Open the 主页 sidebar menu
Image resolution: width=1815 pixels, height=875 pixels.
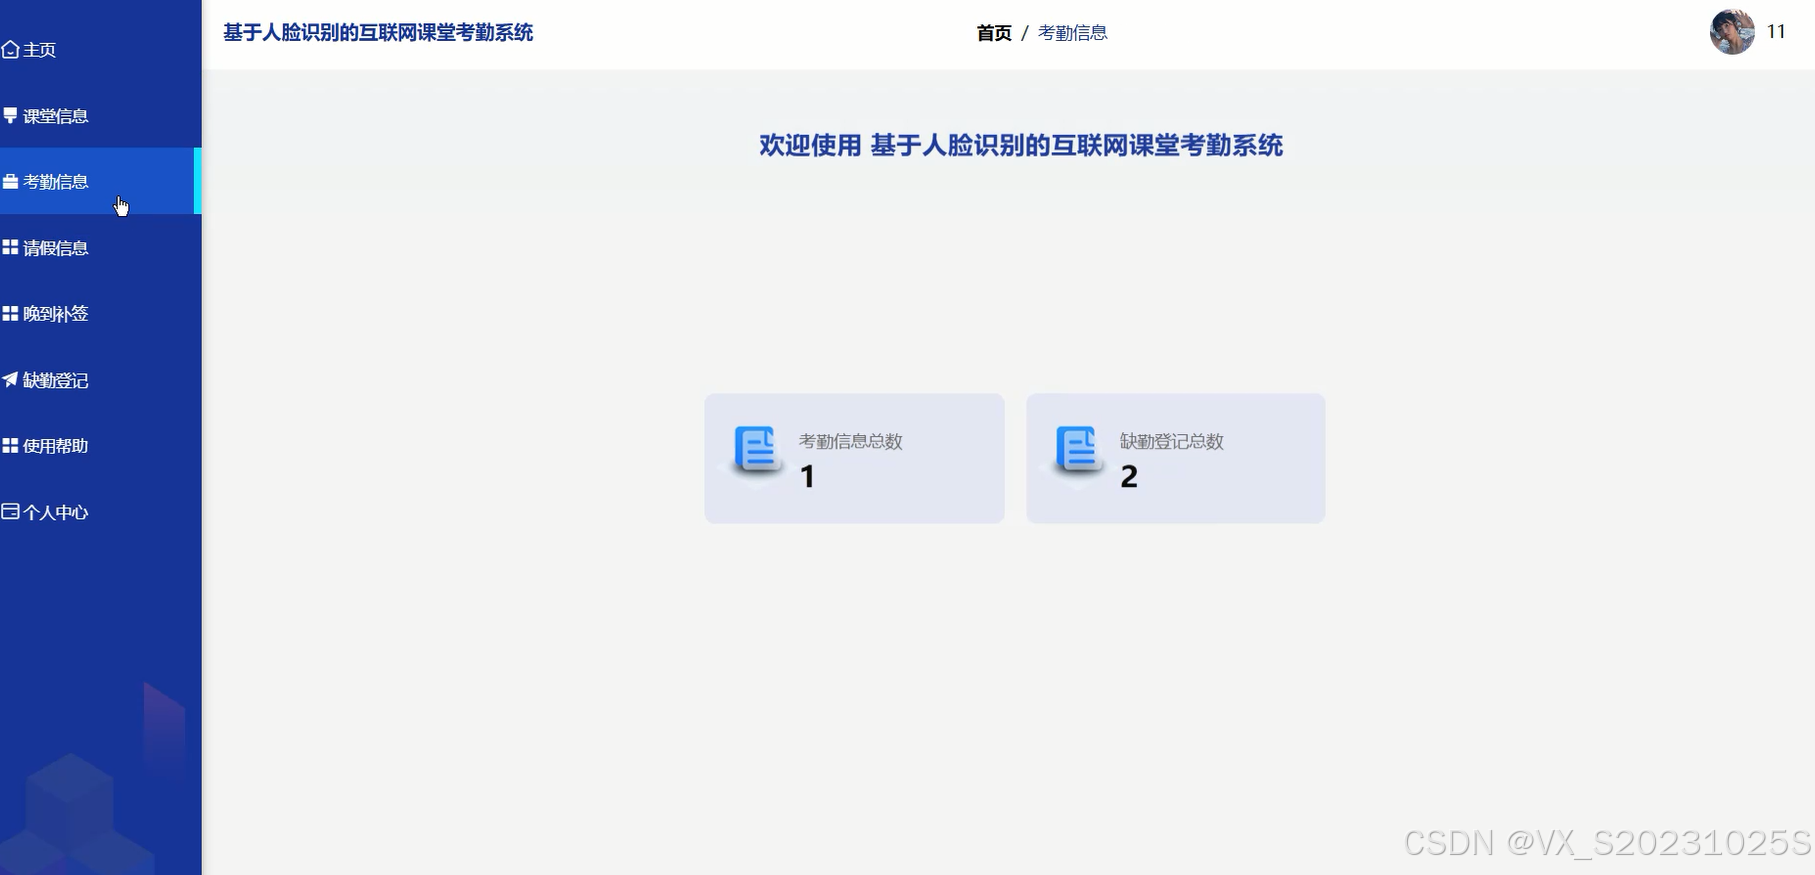tap(100, 49)
